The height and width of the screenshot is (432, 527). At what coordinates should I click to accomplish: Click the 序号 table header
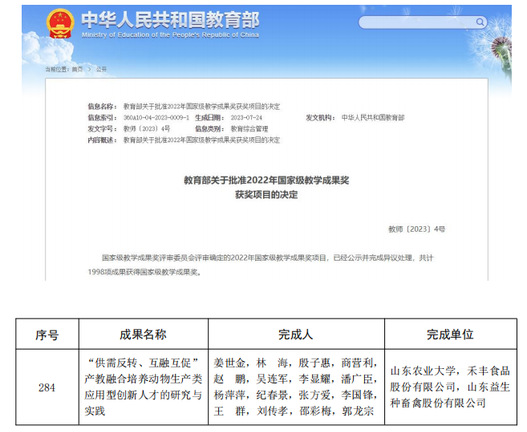47,335
